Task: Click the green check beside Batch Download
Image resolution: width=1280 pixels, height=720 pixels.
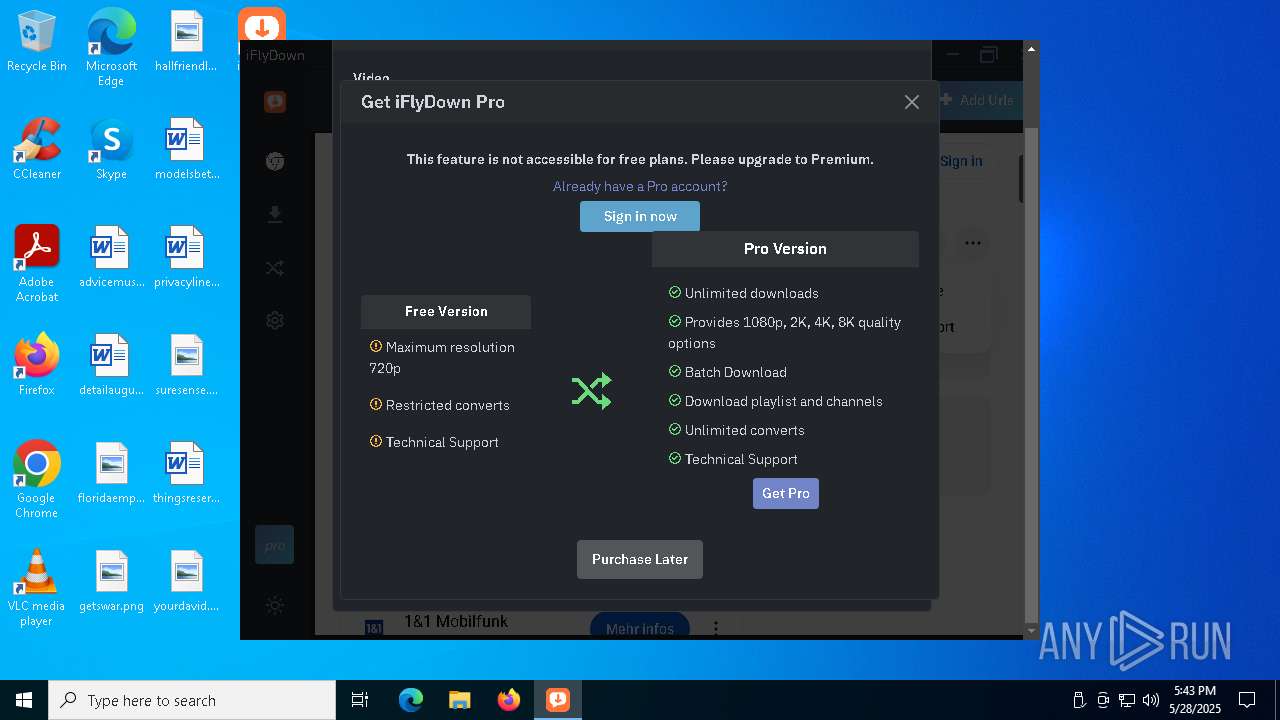Action: tap(675, 371)
